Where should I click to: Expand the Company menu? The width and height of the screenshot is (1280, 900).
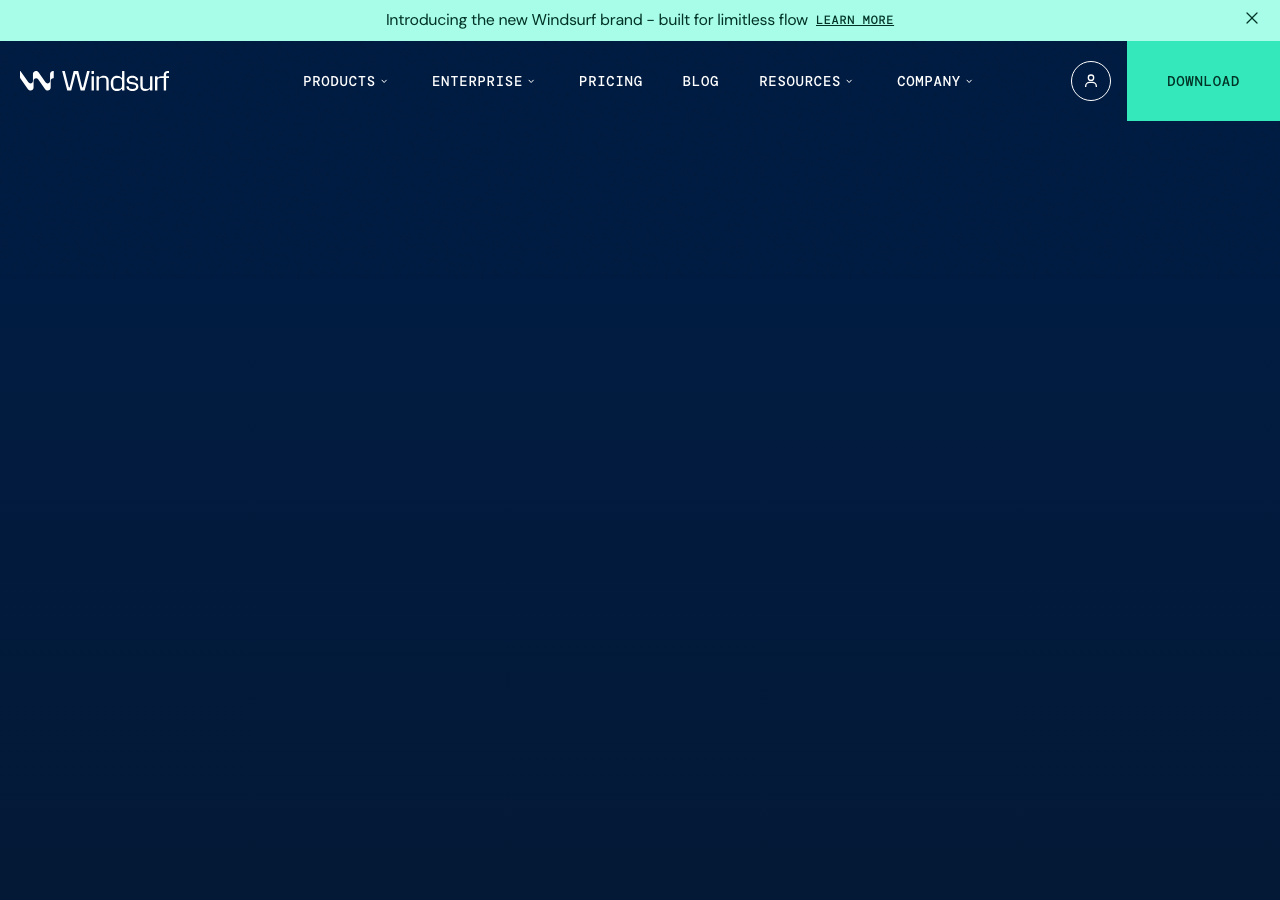(935, 81)
